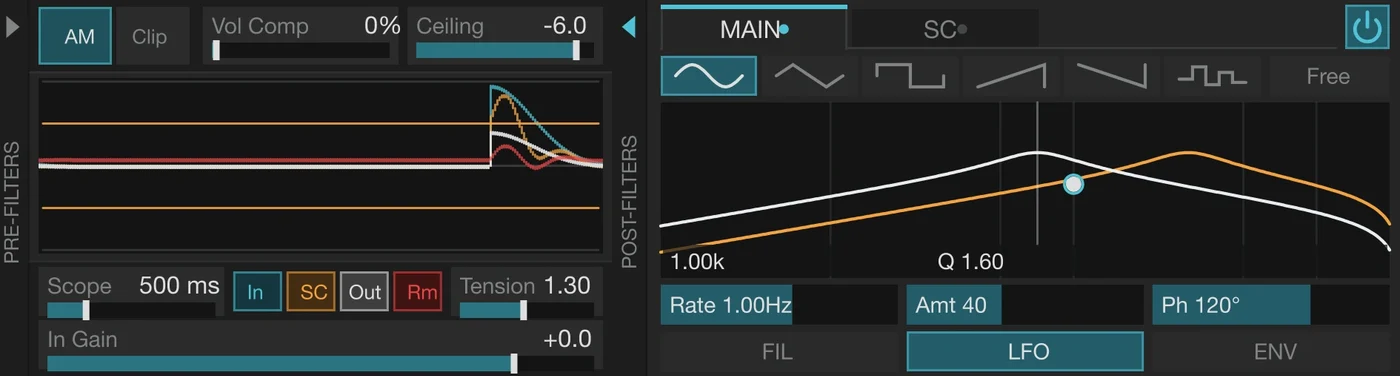Open the ENV section tab
This screenshot has height=376, width=1400.
click(x=1271, y=352)
